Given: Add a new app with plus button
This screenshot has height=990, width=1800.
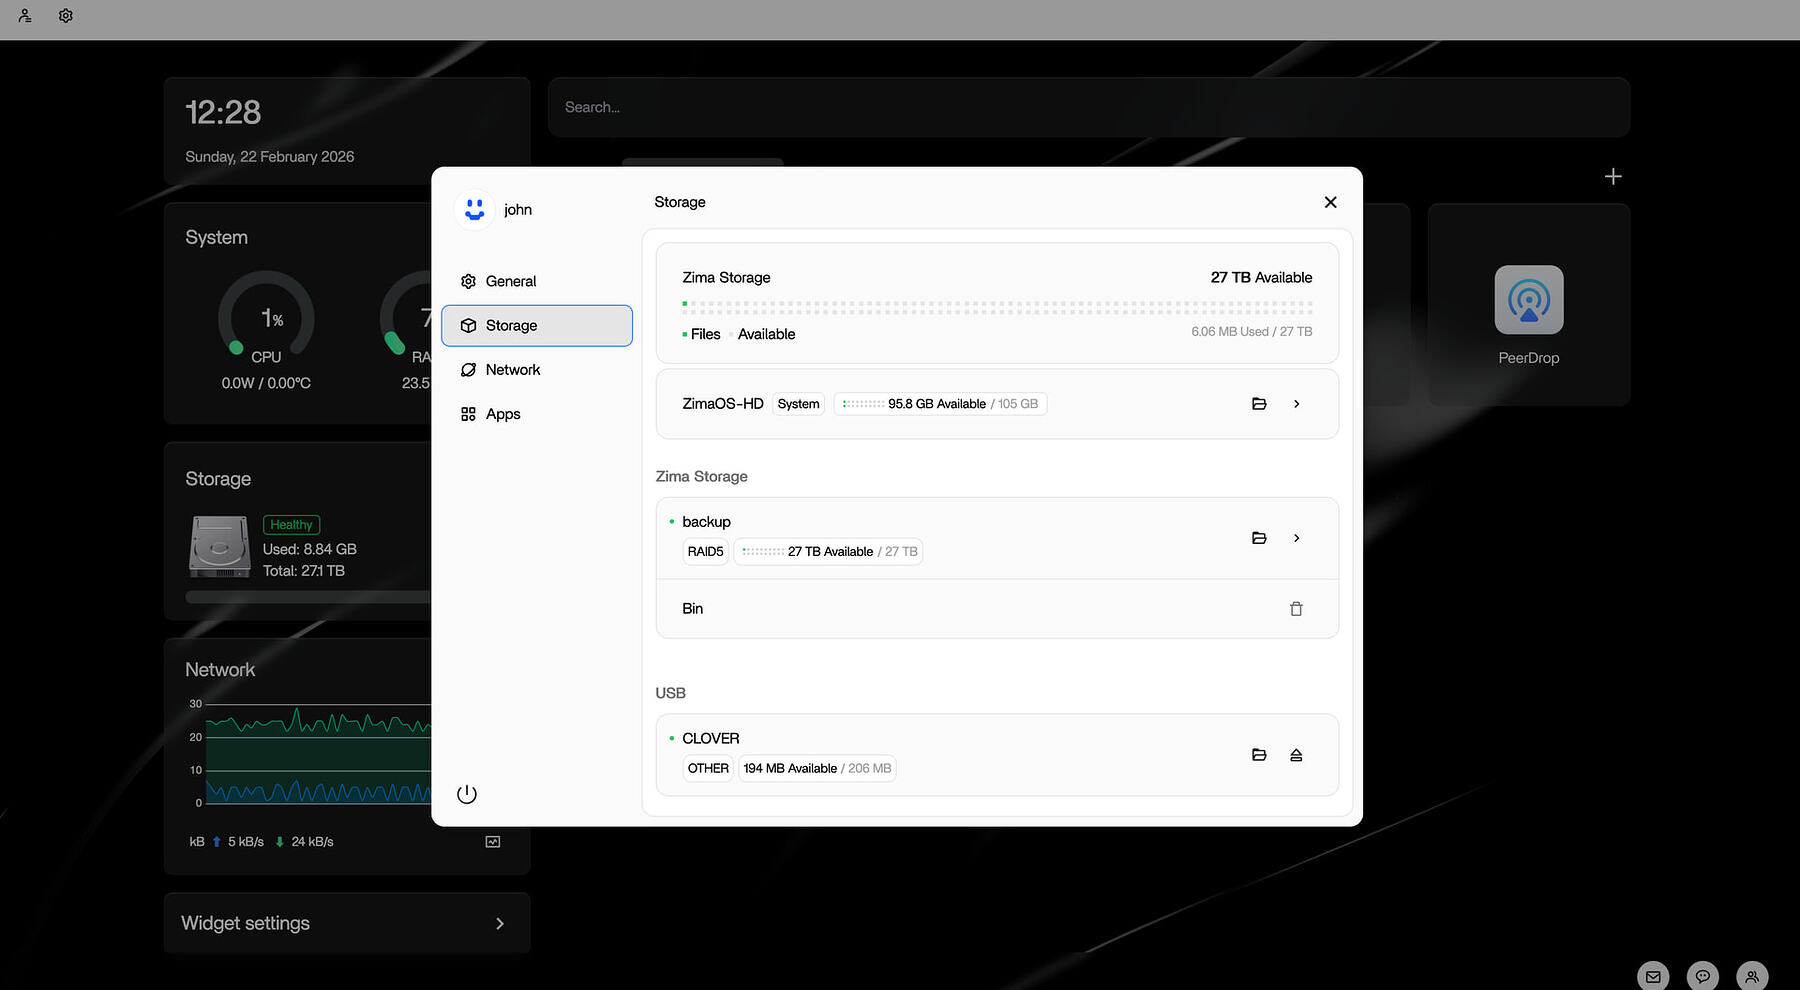Looking at the screenshot, I should [1612, 177].
